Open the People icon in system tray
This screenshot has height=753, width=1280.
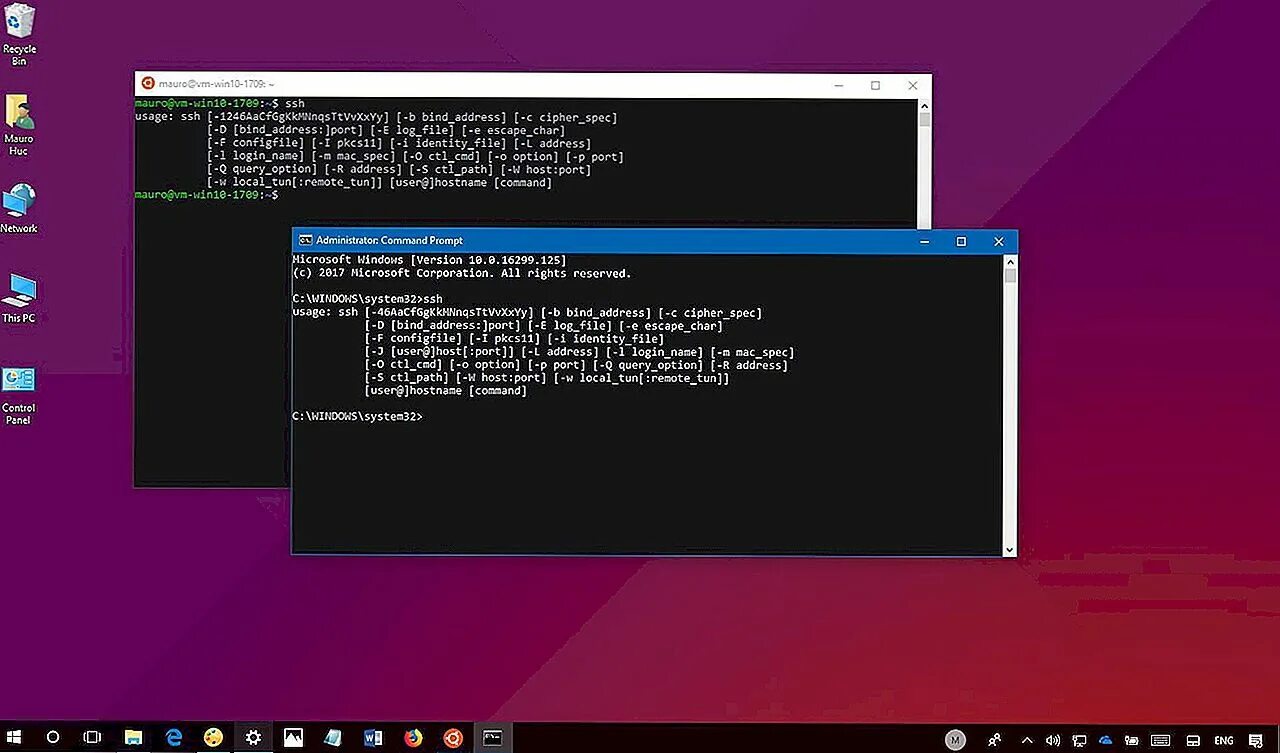click(994, 740)
